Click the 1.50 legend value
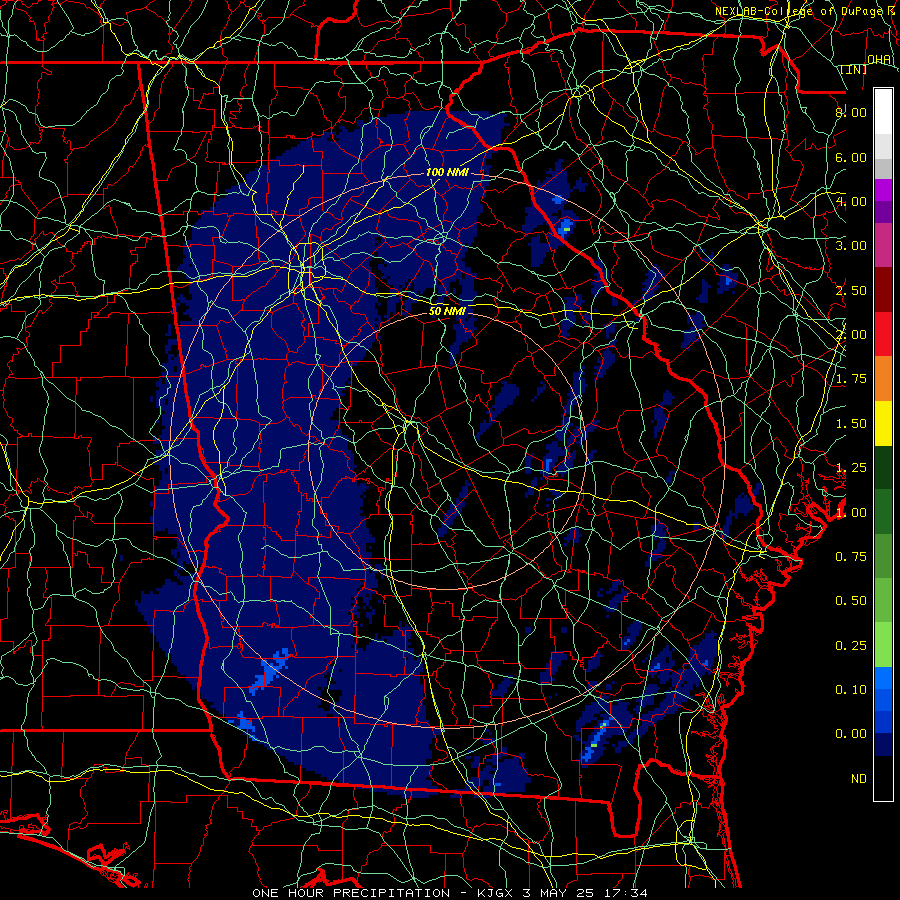The image size is (900, 900). tap(851, 424)
